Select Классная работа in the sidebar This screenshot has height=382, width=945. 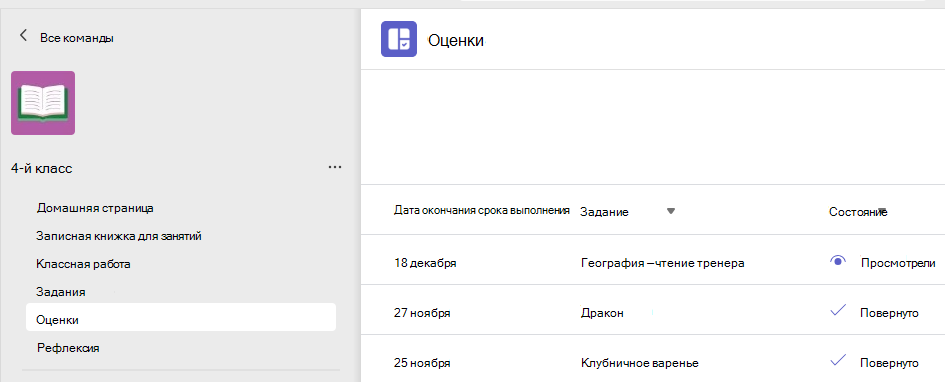click(x=83, y=264)
